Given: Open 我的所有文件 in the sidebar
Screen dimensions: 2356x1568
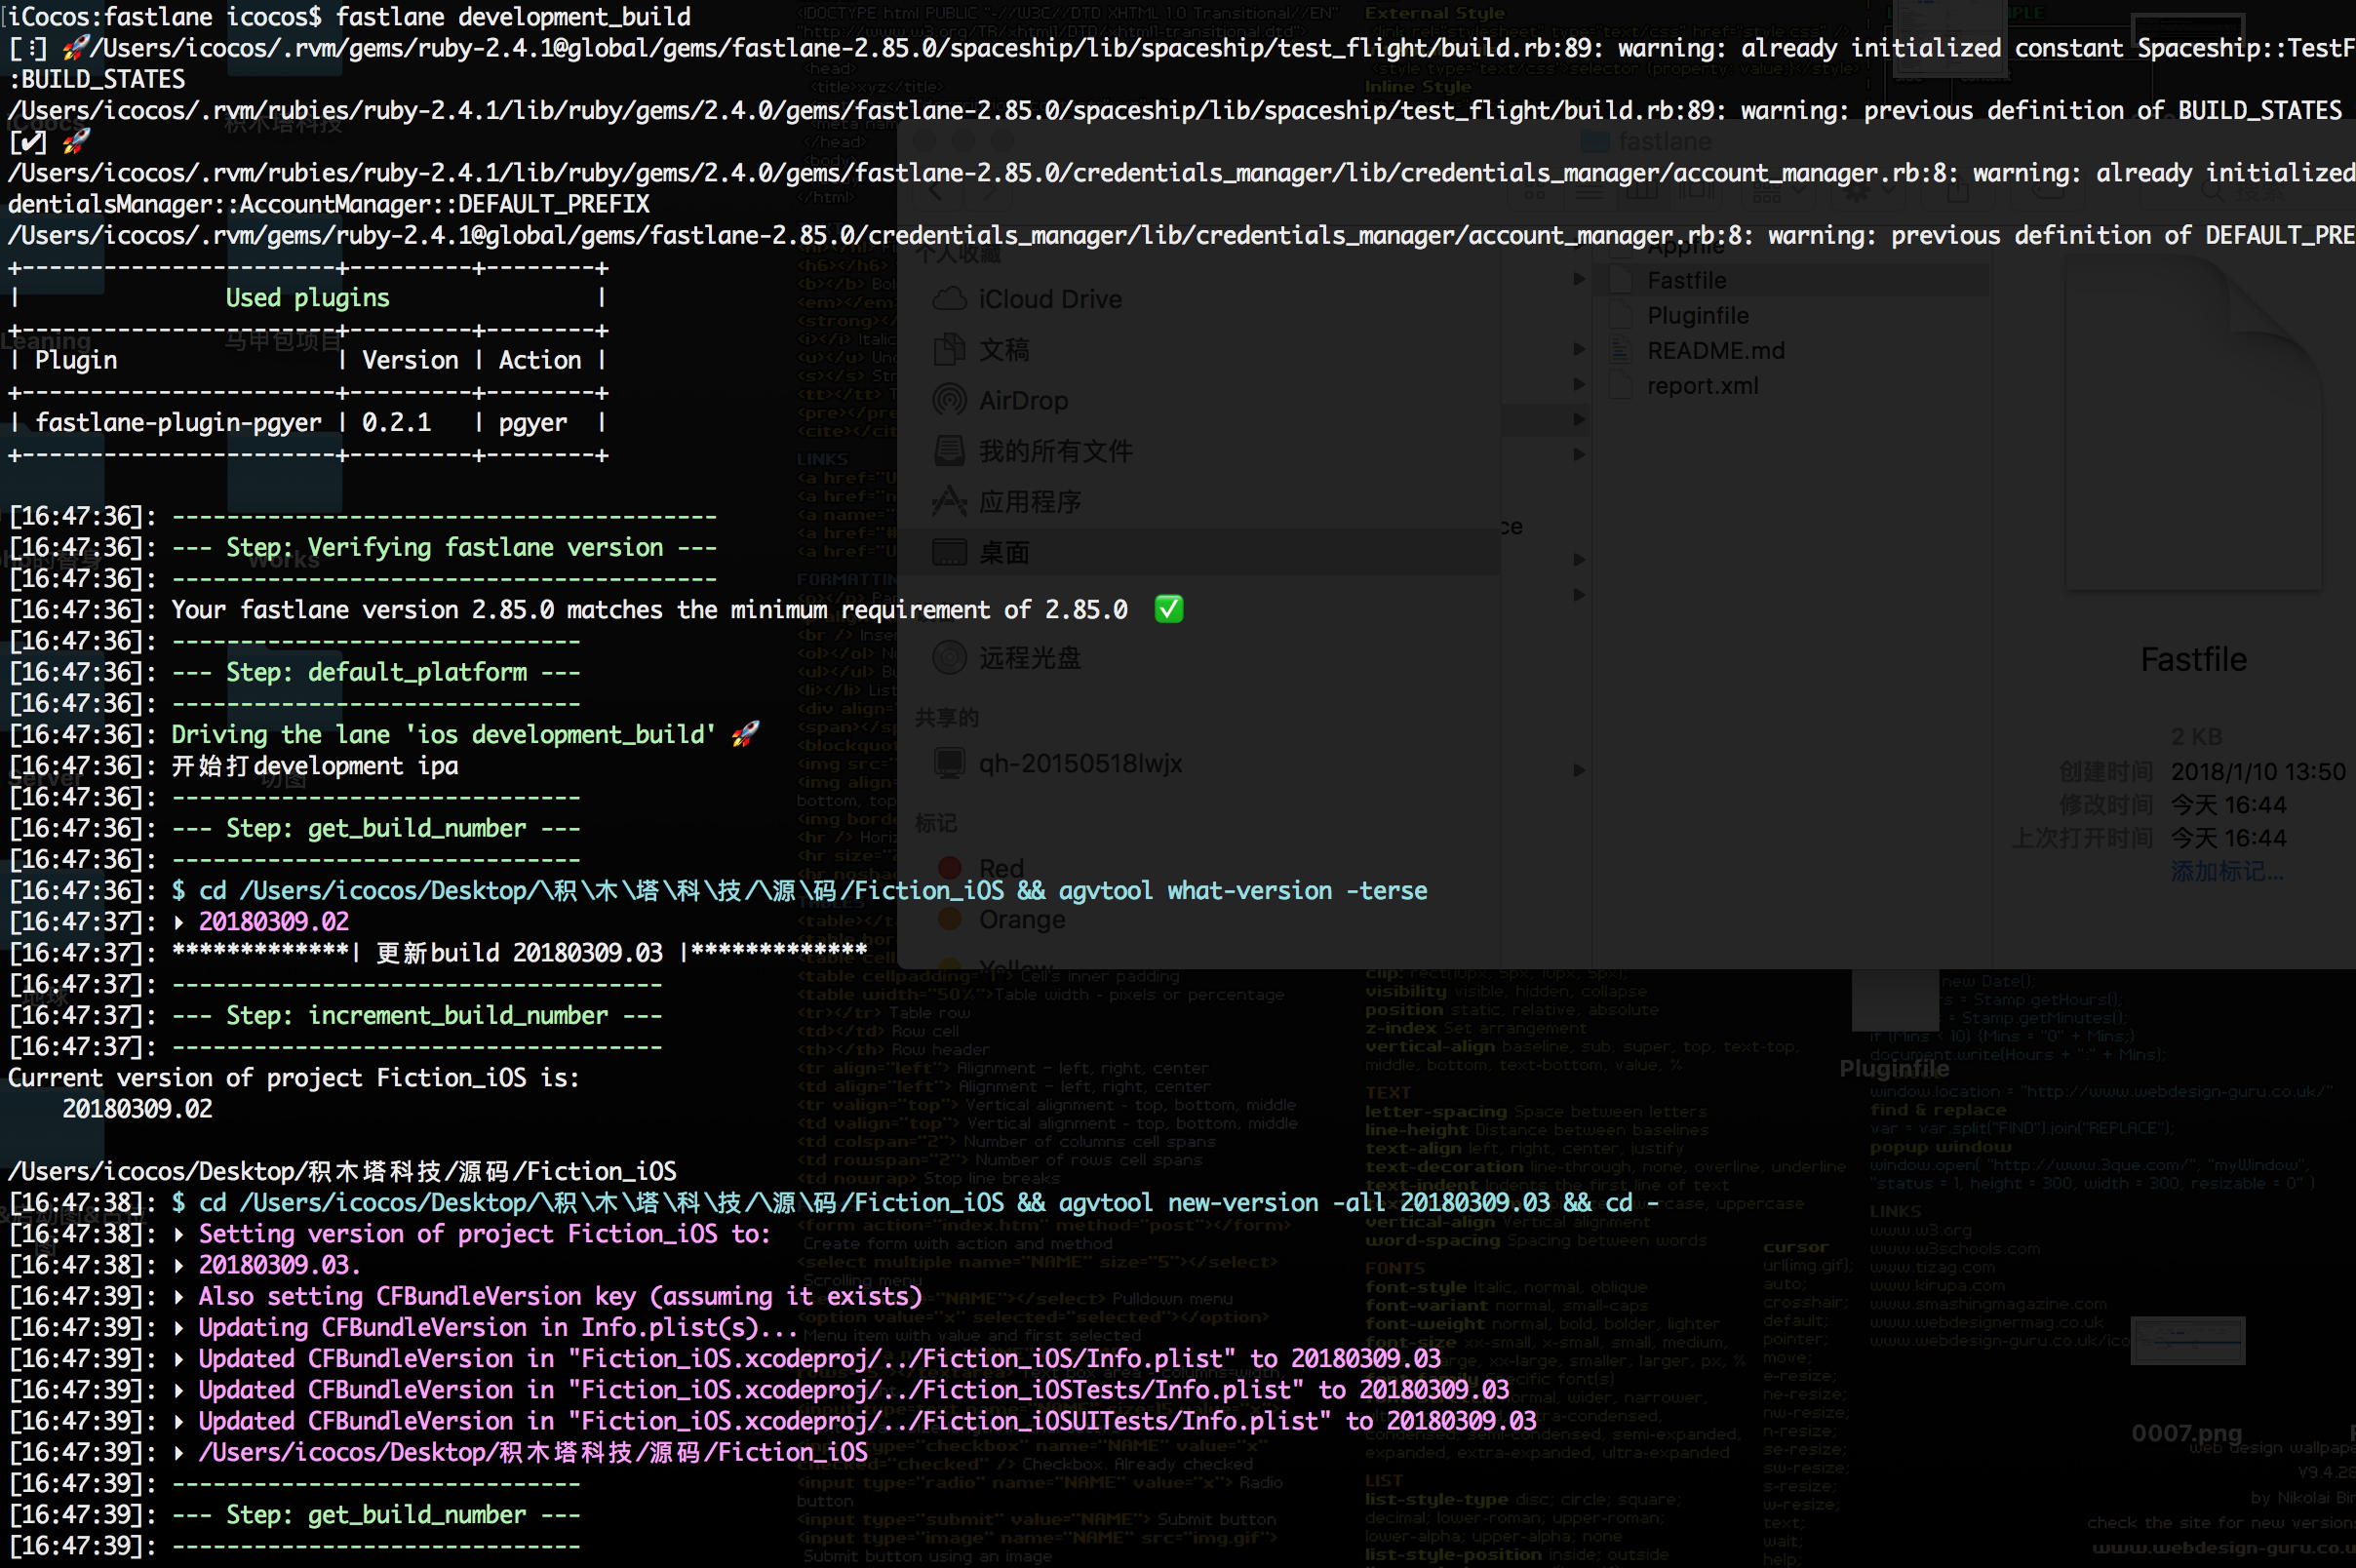Looking at the screenshot, I should tap(1054, 451).
